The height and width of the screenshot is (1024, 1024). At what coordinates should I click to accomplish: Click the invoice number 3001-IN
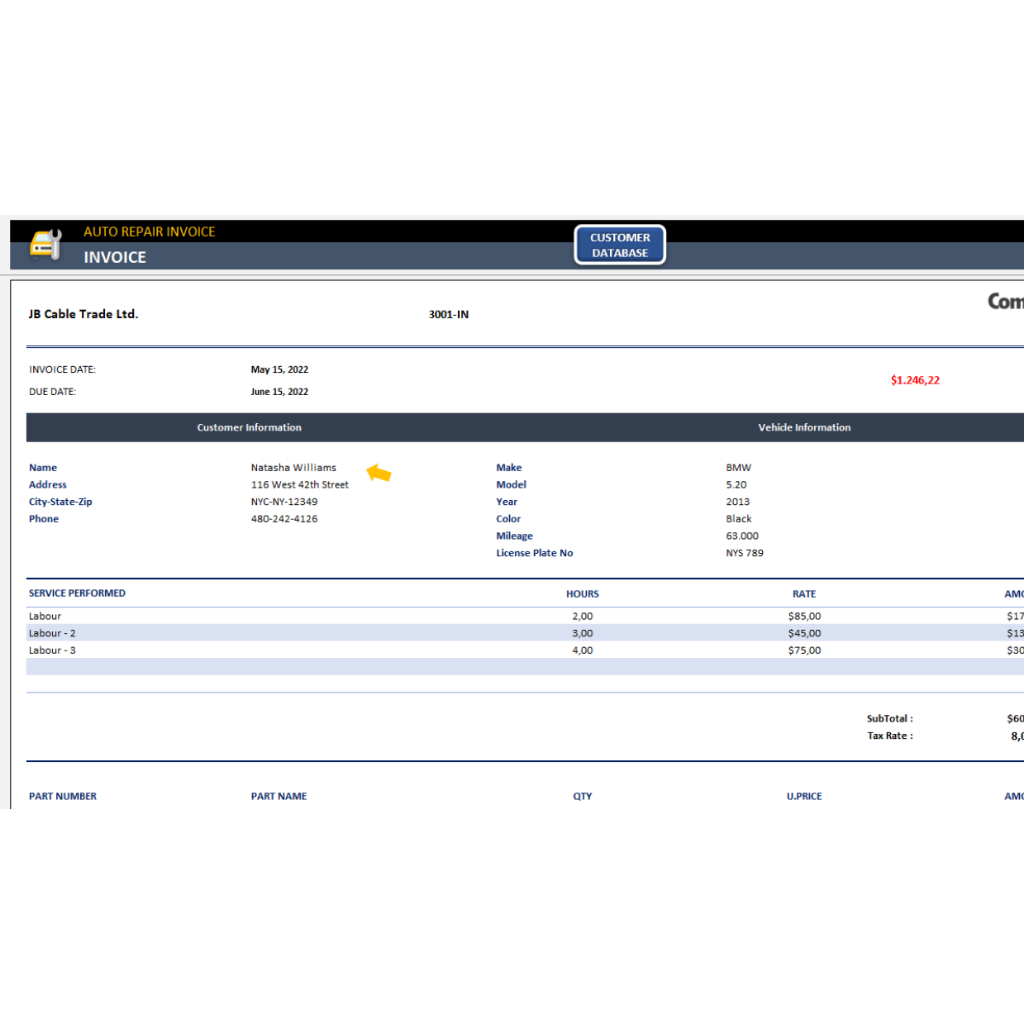pos(446,314)
